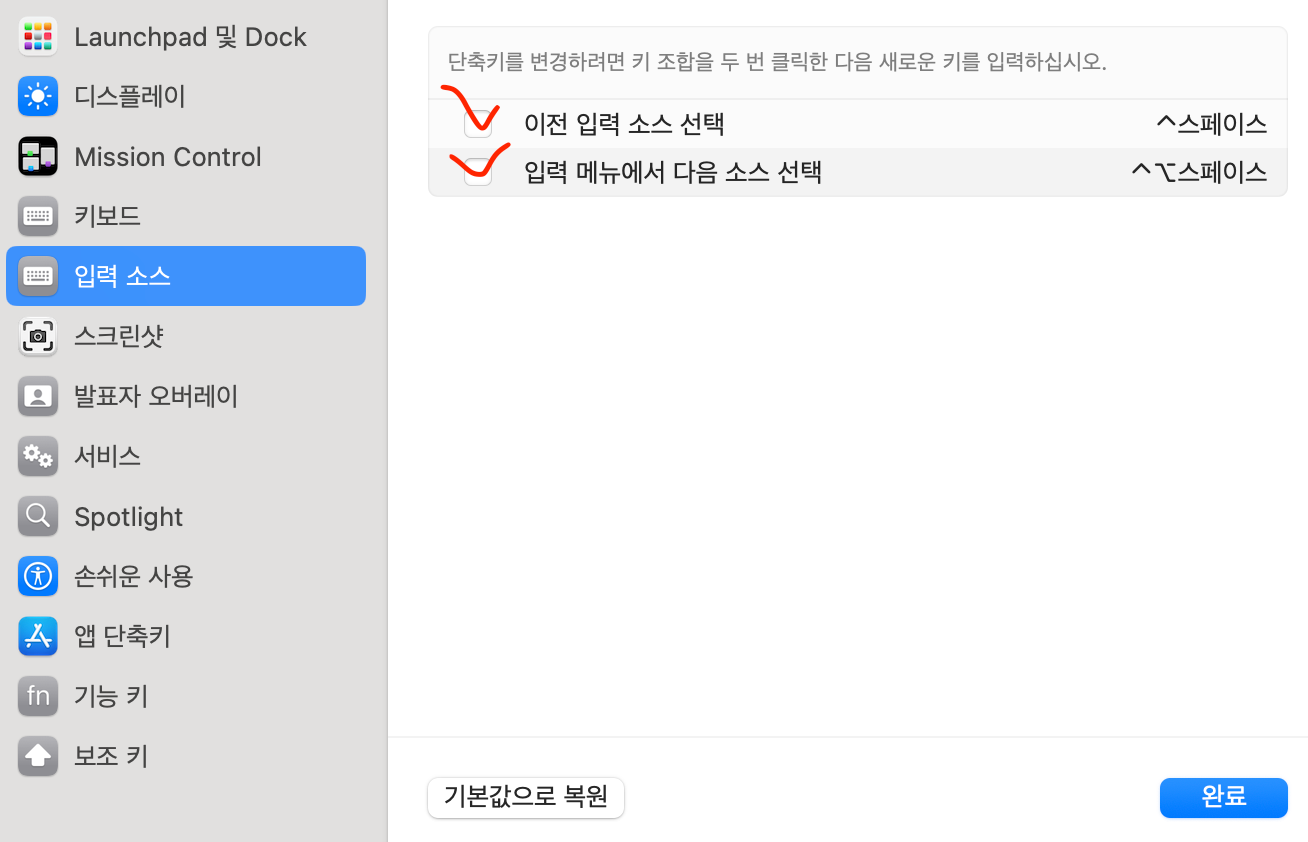Viewport: 1308px width, 842px height.
Task: Click the 손쉬운 사용 accessibility icon
Action: [x=38, y=576]
